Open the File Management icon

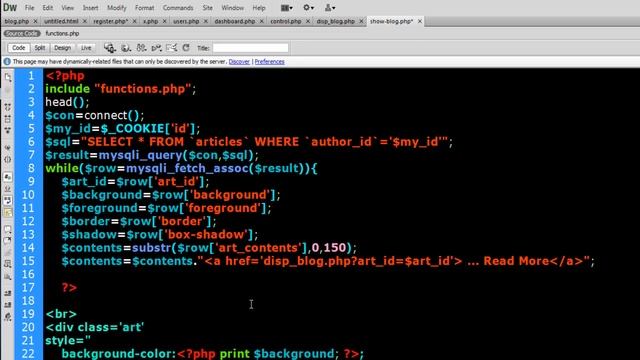coord(141,48)
